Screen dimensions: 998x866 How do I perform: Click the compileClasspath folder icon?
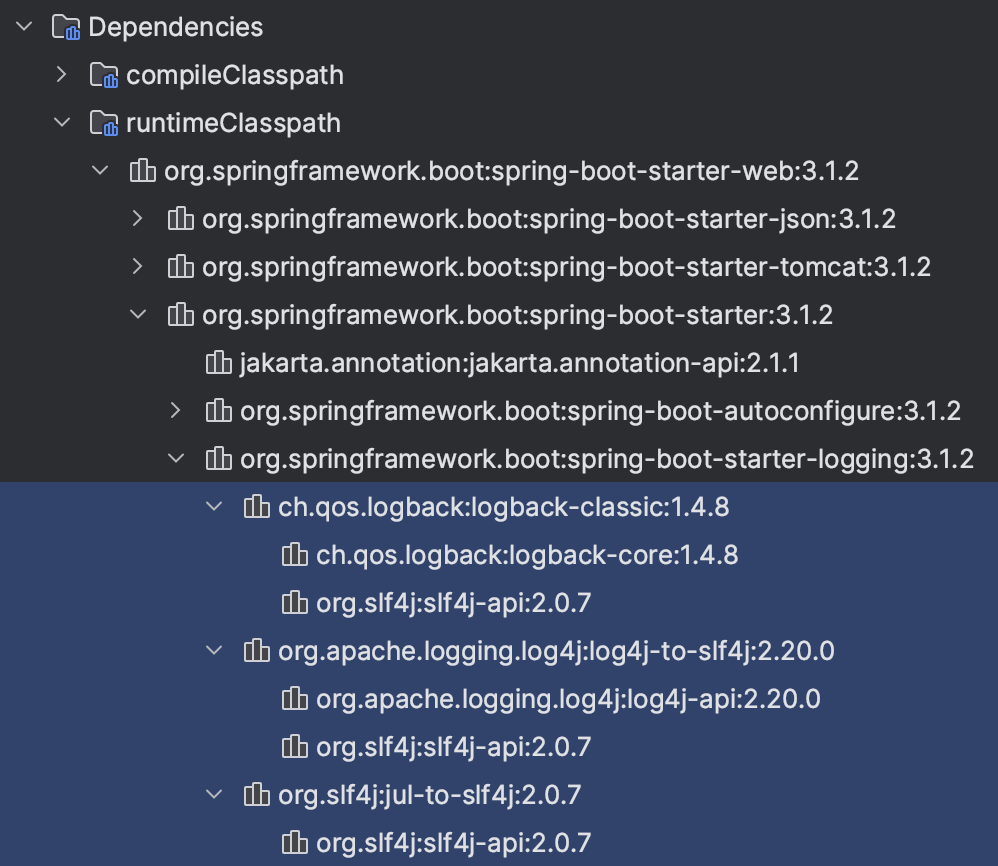tap(103, 75)
